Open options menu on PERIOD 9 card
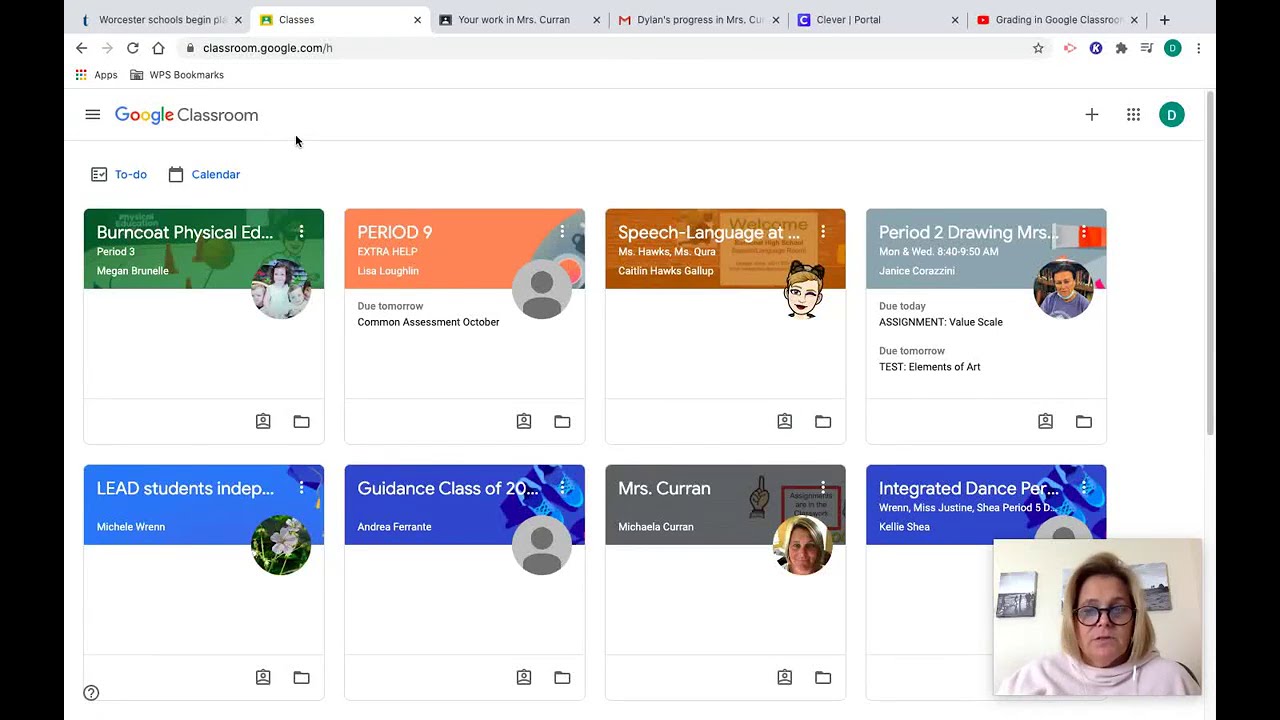Screen dimensions: 1280x720 (562, 232)
